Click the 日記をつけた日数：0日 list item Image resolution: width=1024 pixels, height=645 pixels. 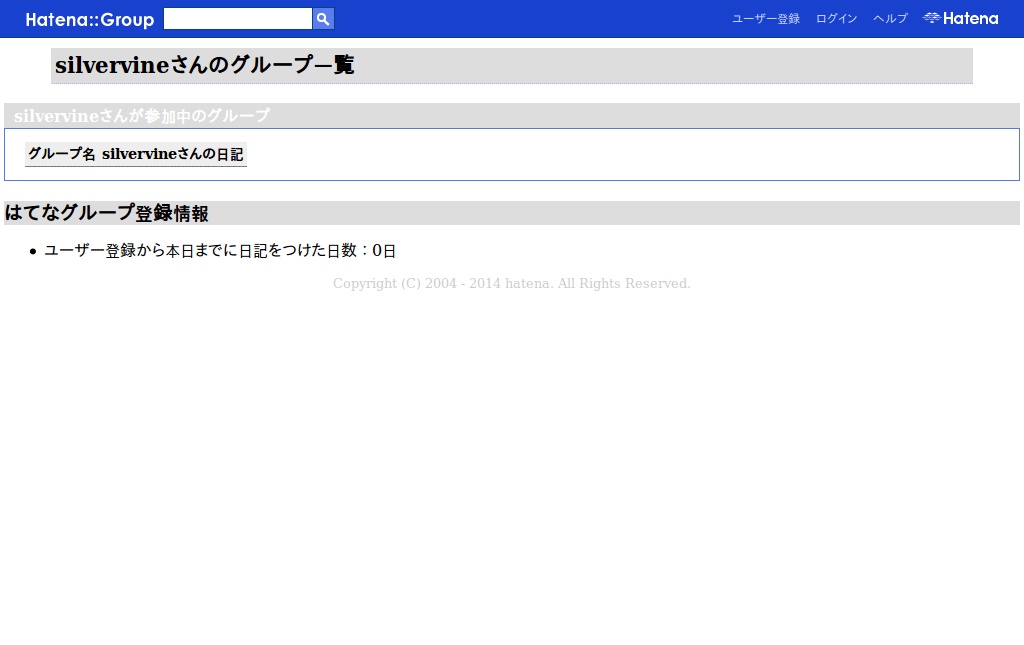pos(220,251)
